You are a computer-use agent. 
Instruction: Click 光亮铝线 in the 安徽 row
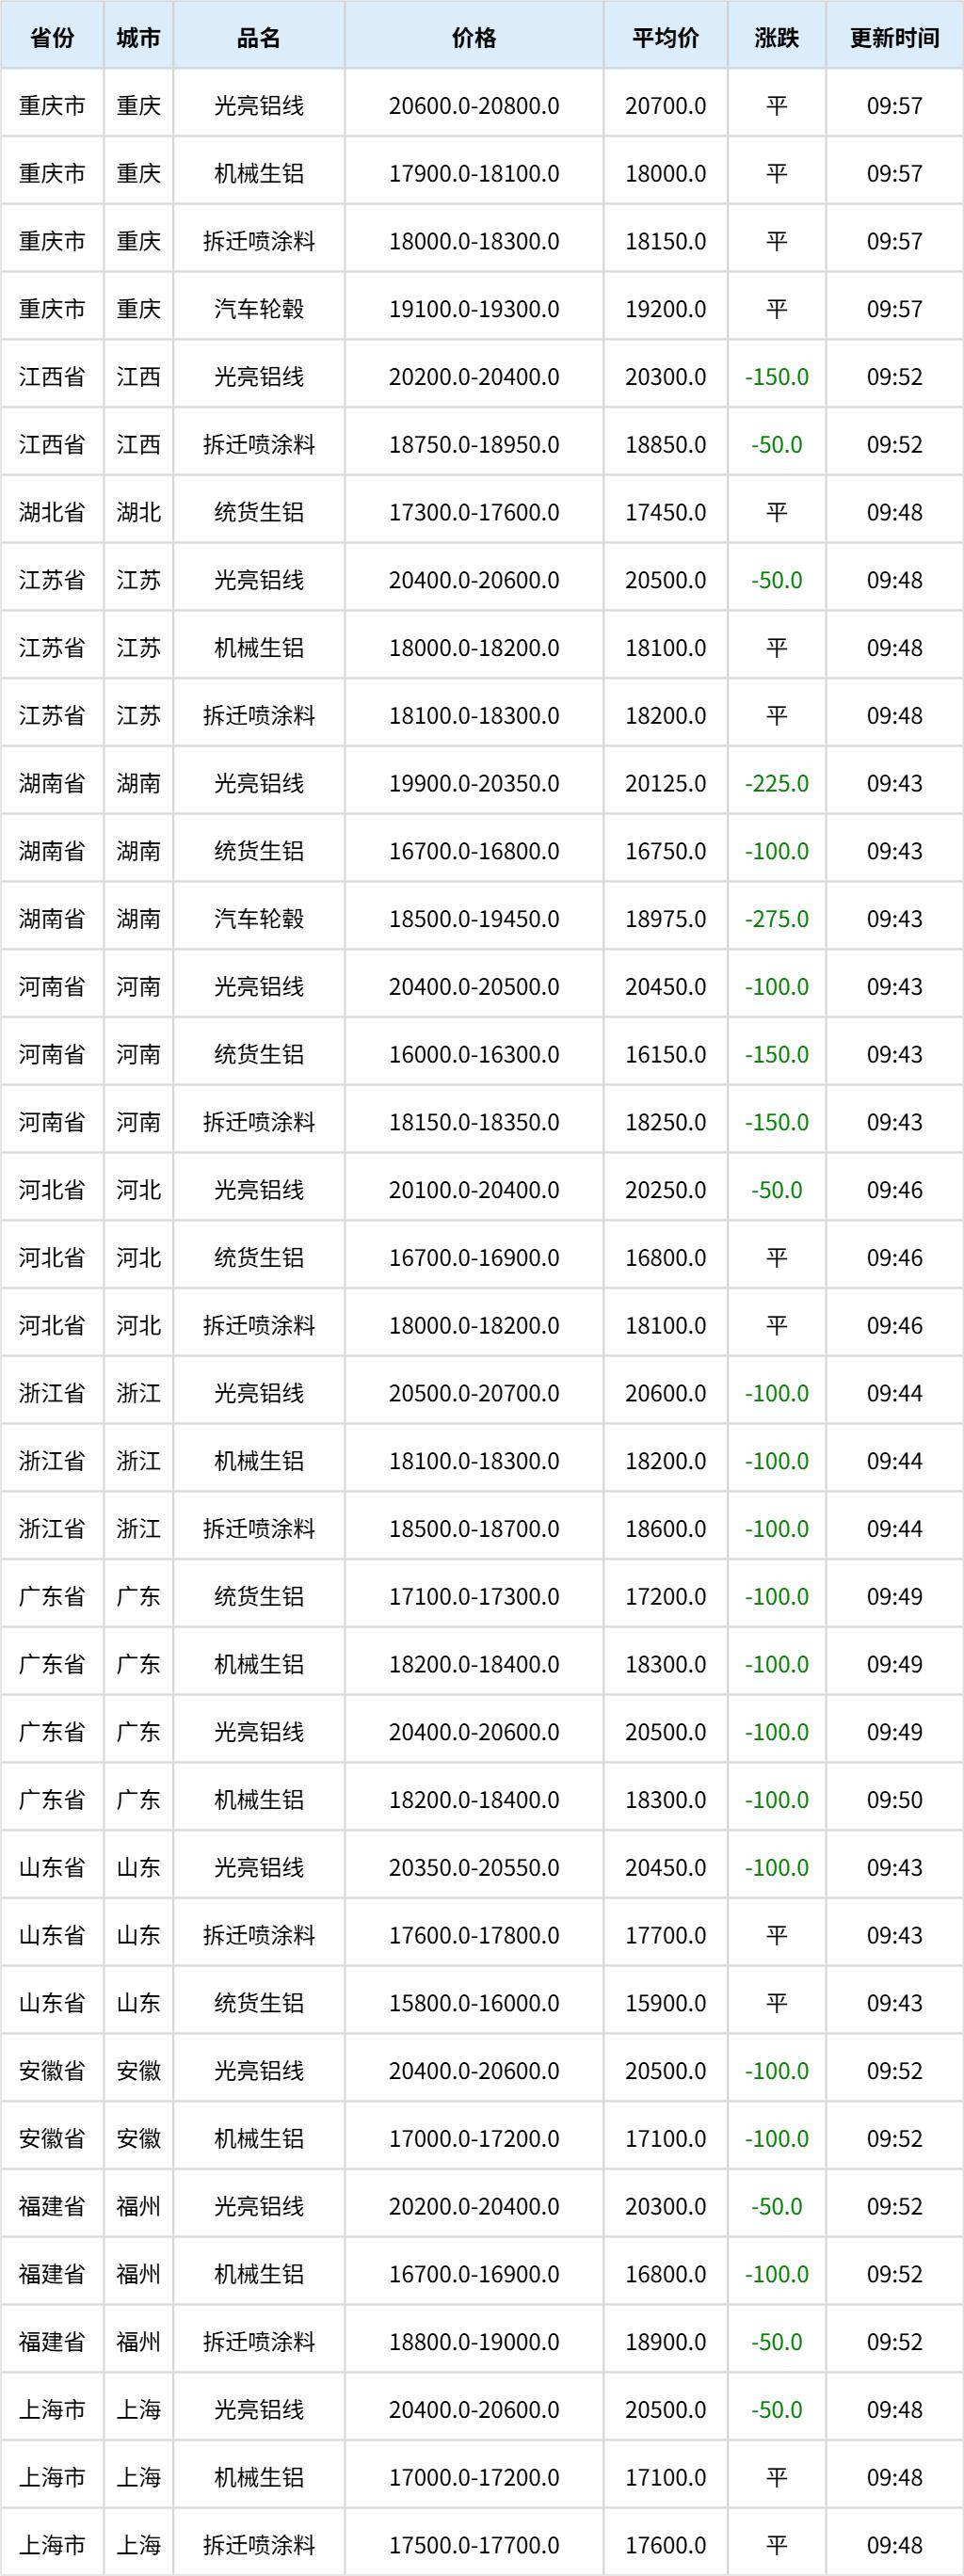[x=259, y=2071]
